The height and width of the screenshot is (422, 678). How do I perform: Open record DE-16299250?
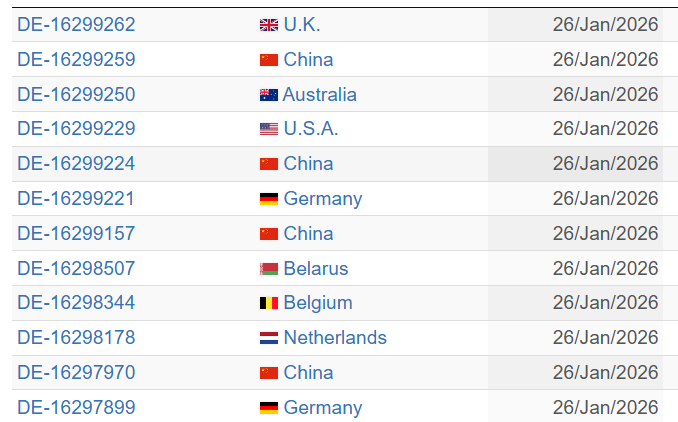76,95
